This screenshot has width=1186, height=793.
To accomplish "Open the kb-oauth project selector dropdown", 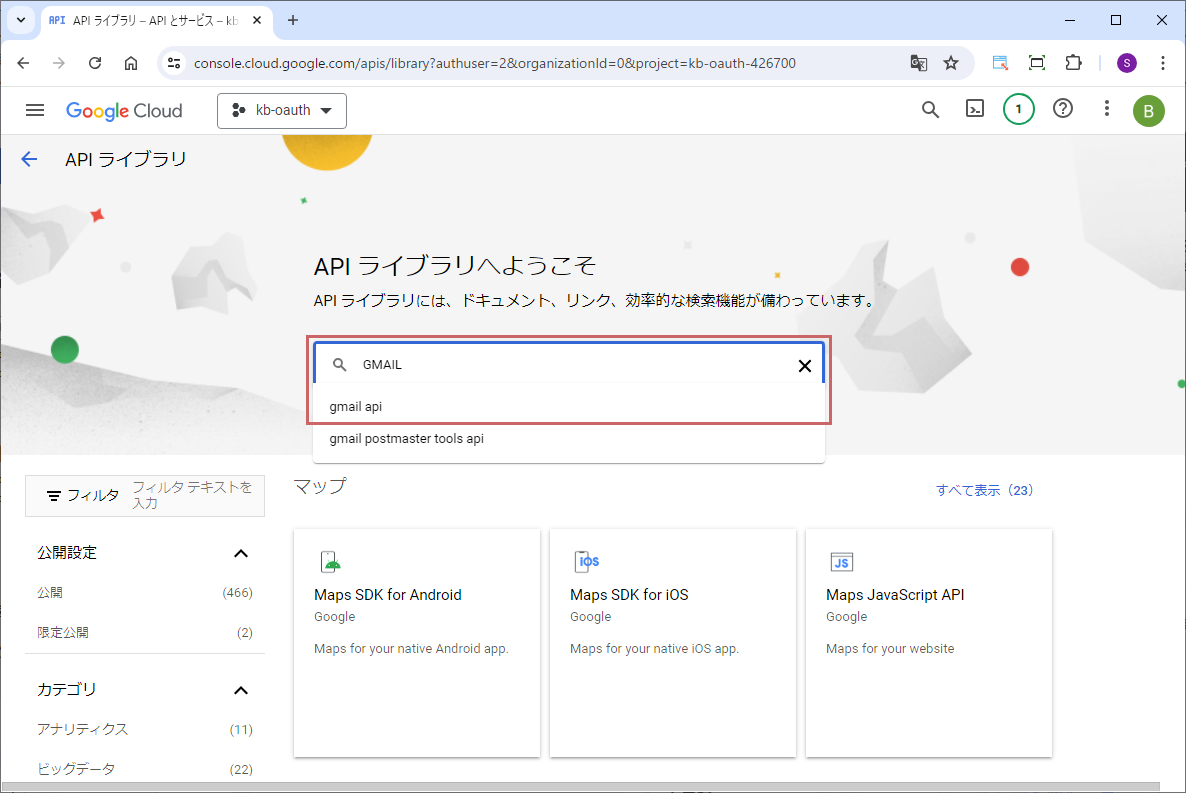I will pos(282,111).
